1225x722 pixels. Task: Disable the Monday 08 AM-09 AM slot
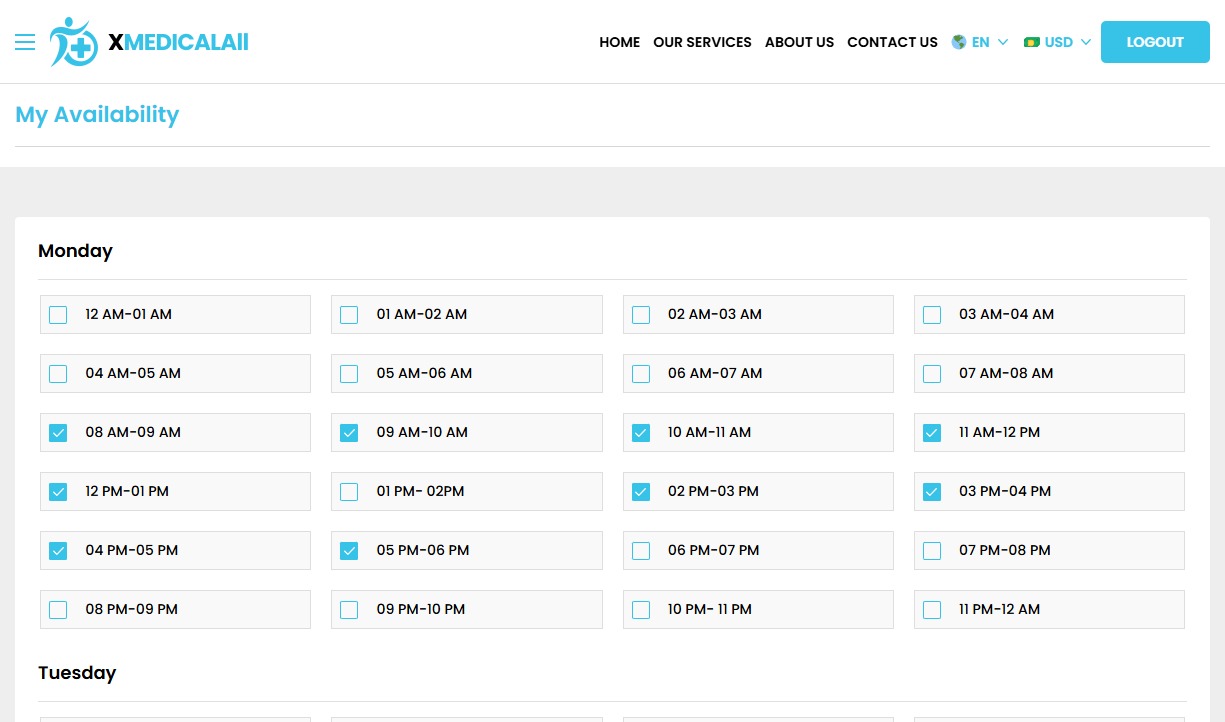click(58, 432)
